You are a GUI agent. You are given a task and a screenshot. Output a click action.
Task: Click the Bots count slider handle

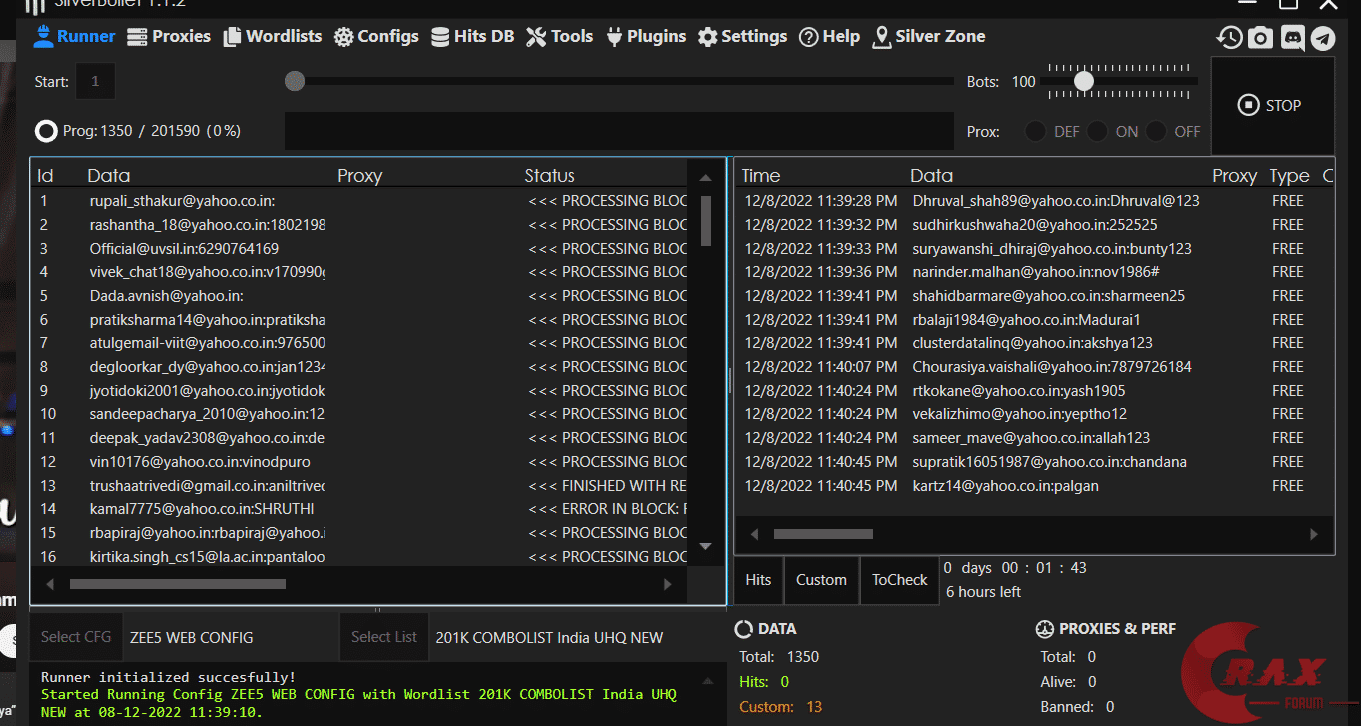1084,81
